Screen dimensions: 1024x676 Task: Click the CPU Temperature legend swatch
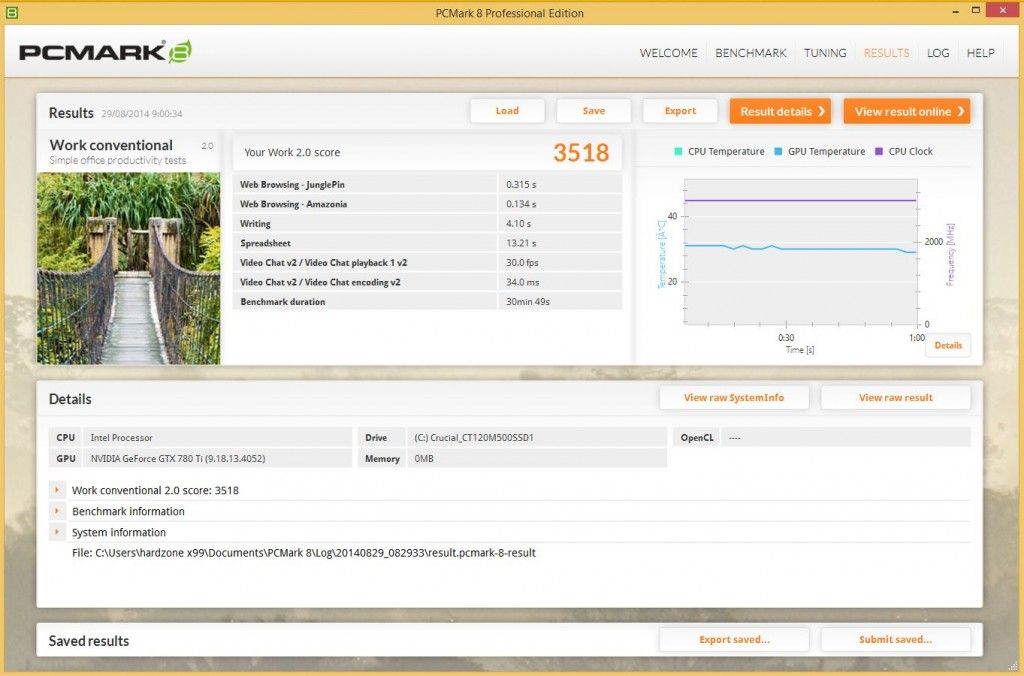pos(678,152)
